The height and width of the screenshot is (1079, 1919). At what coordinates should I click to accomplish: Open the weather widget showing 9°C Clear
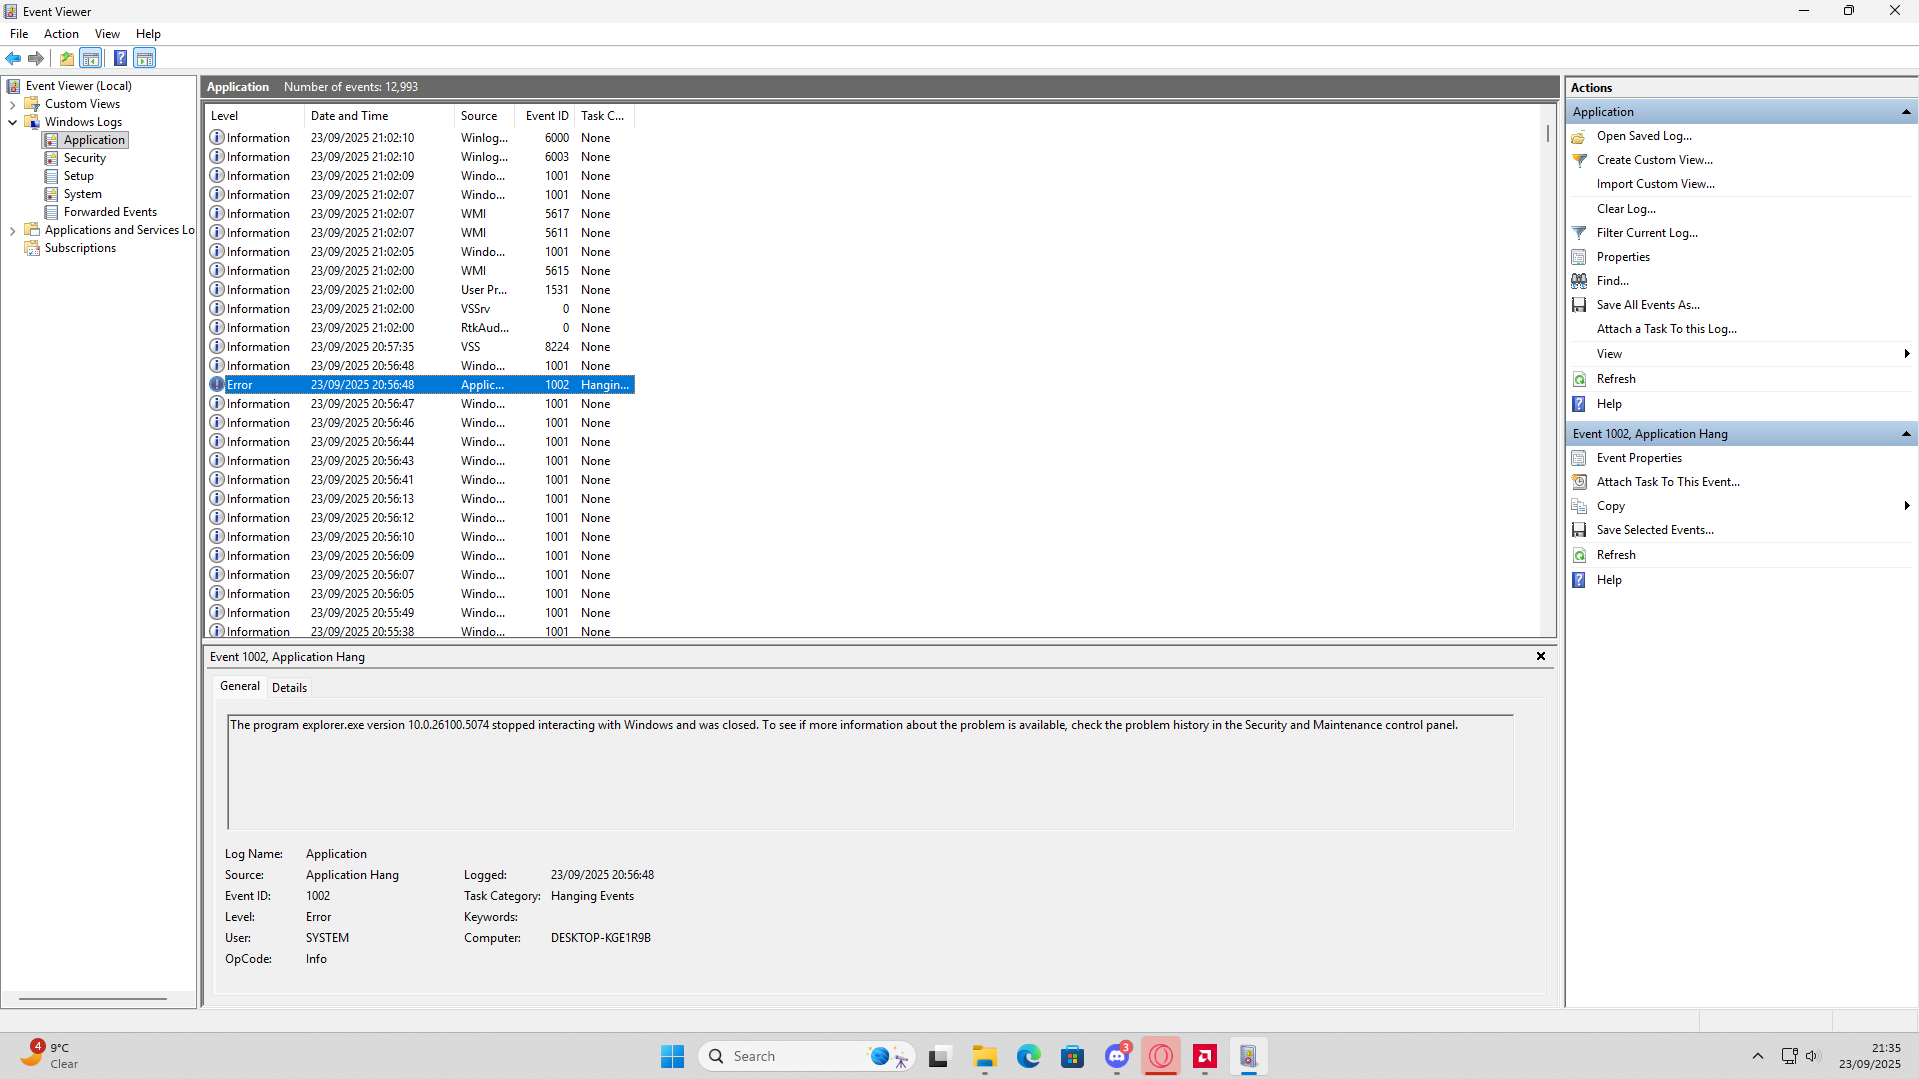pyautogui.click(x=50, y=1056)
